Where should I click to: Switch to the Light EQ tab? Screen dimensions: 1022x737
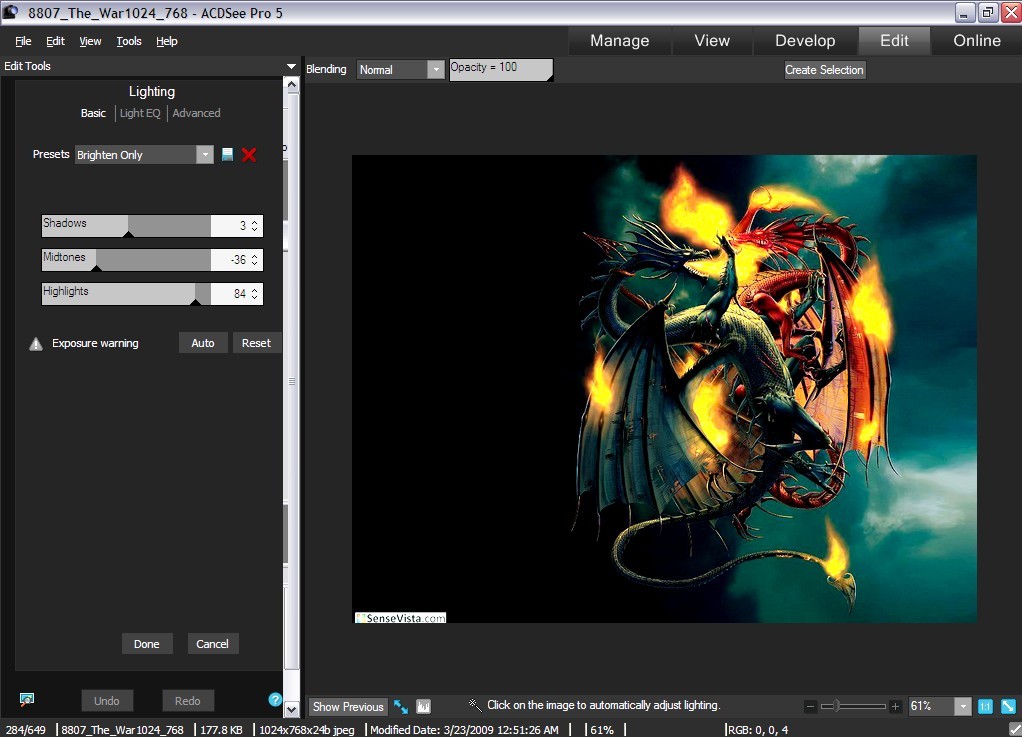coord(139,113)
